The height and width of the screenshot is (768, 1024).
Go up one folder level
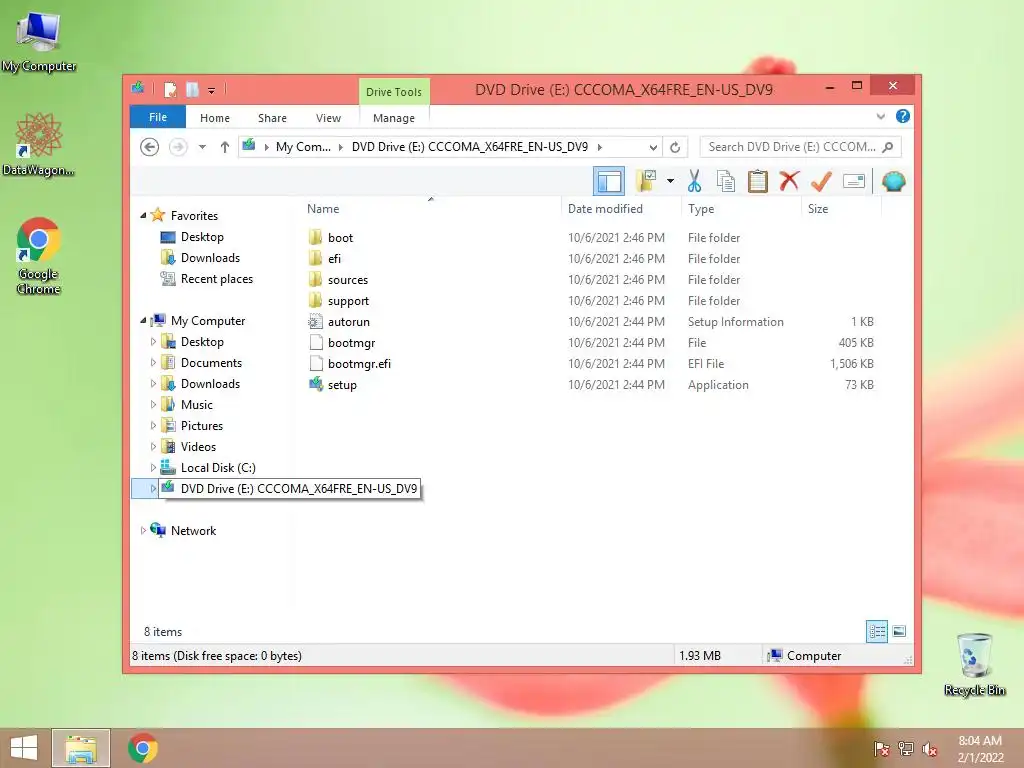225,147
